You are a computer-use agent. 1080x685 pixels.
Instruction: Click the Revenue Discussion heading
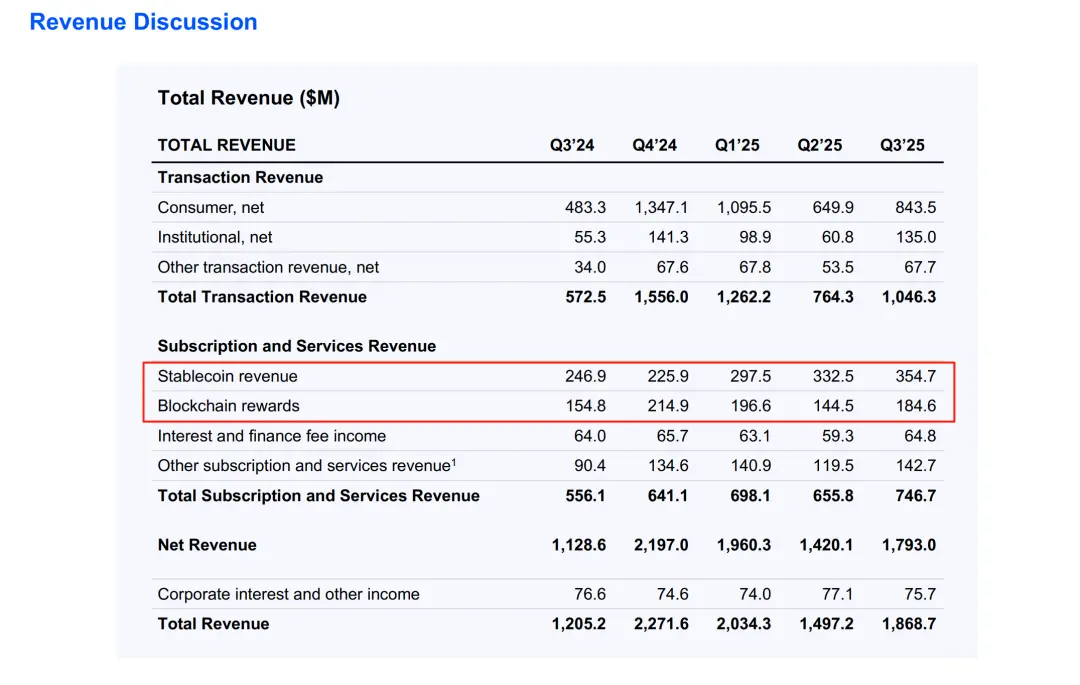143,22
